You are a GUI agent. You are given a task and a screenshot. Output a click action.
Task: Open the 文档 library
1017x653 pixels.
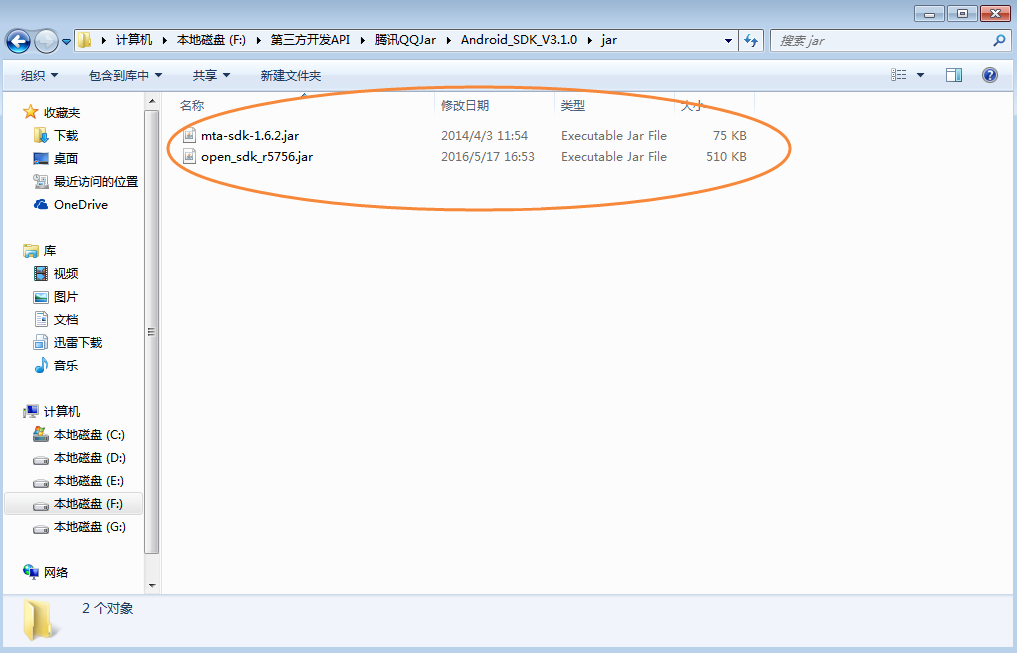tap(66, 320)
